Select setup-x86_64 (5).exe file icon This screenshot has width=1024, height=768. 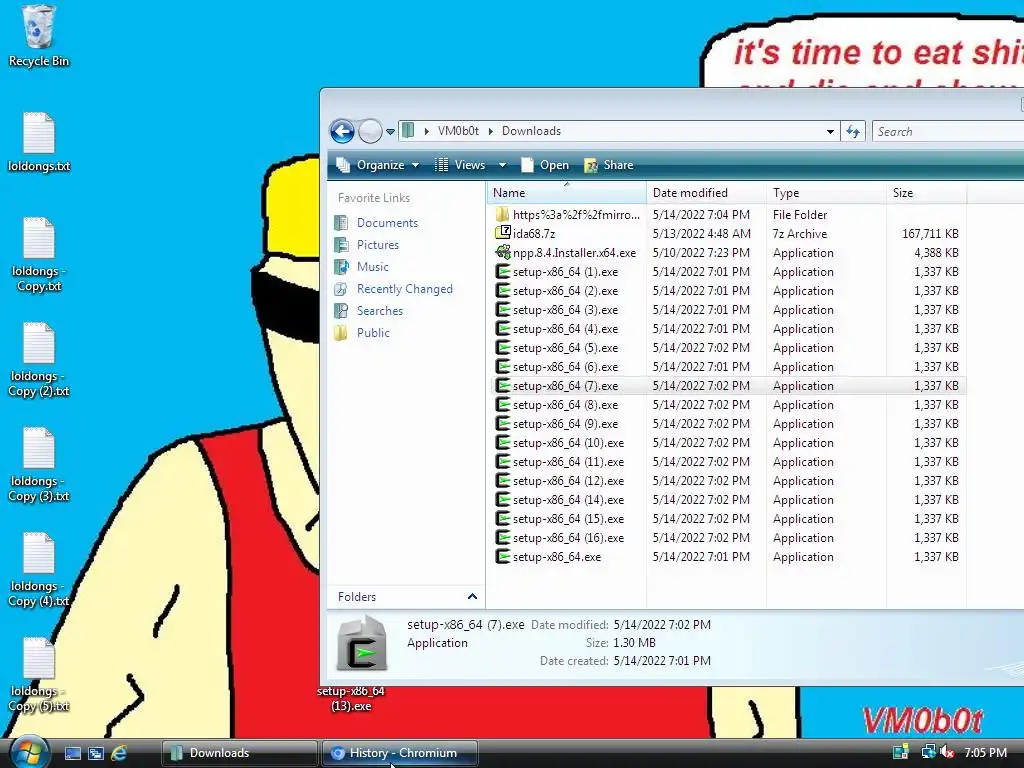click(502, 347)
